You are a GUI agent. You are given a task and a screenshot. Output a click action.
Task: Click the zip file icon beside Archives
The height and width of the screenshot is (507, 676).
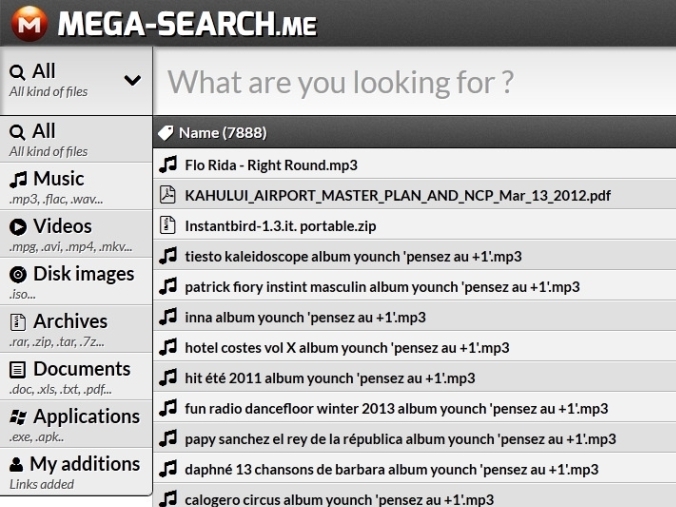[x=18, y=322]
